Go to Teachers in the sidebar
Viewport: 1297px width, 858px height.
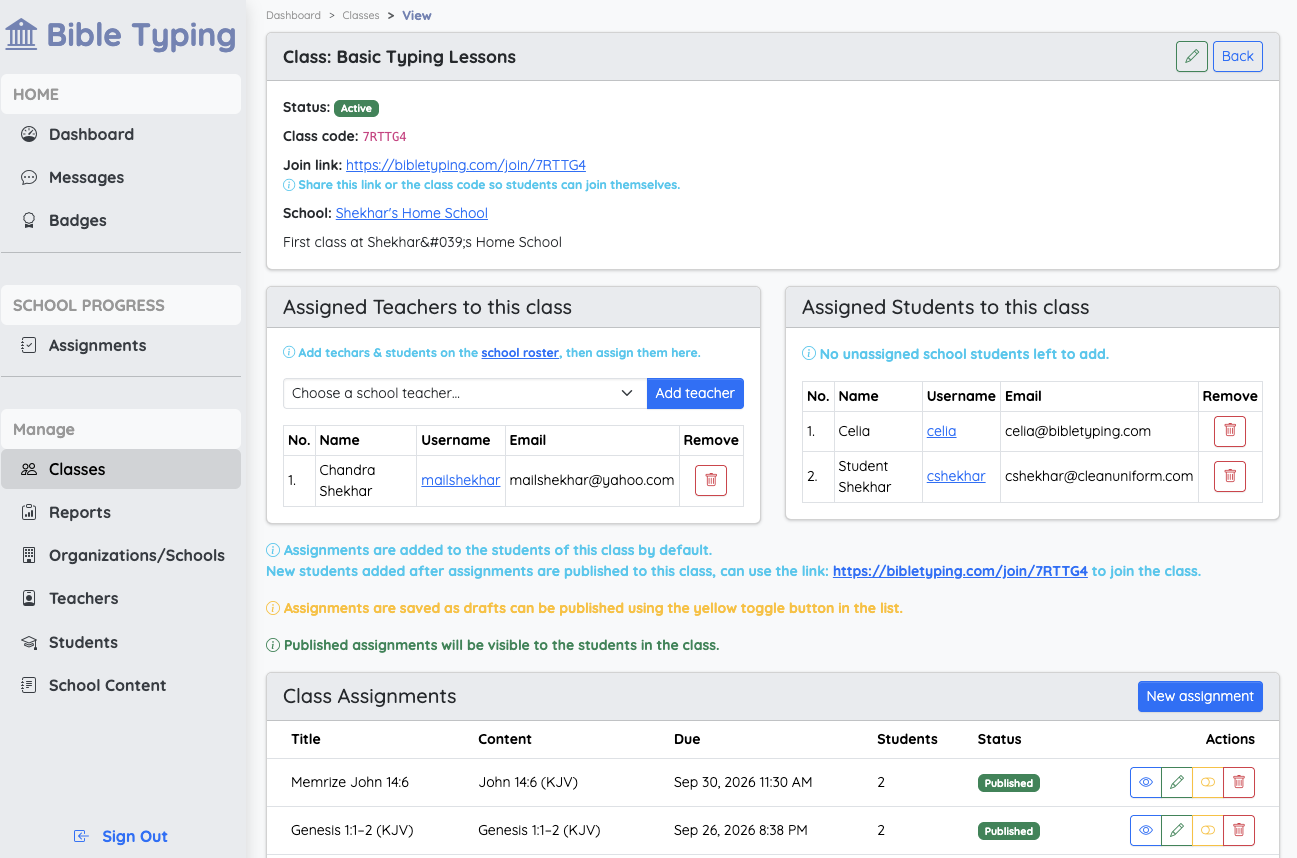click(x=121, y=598)
